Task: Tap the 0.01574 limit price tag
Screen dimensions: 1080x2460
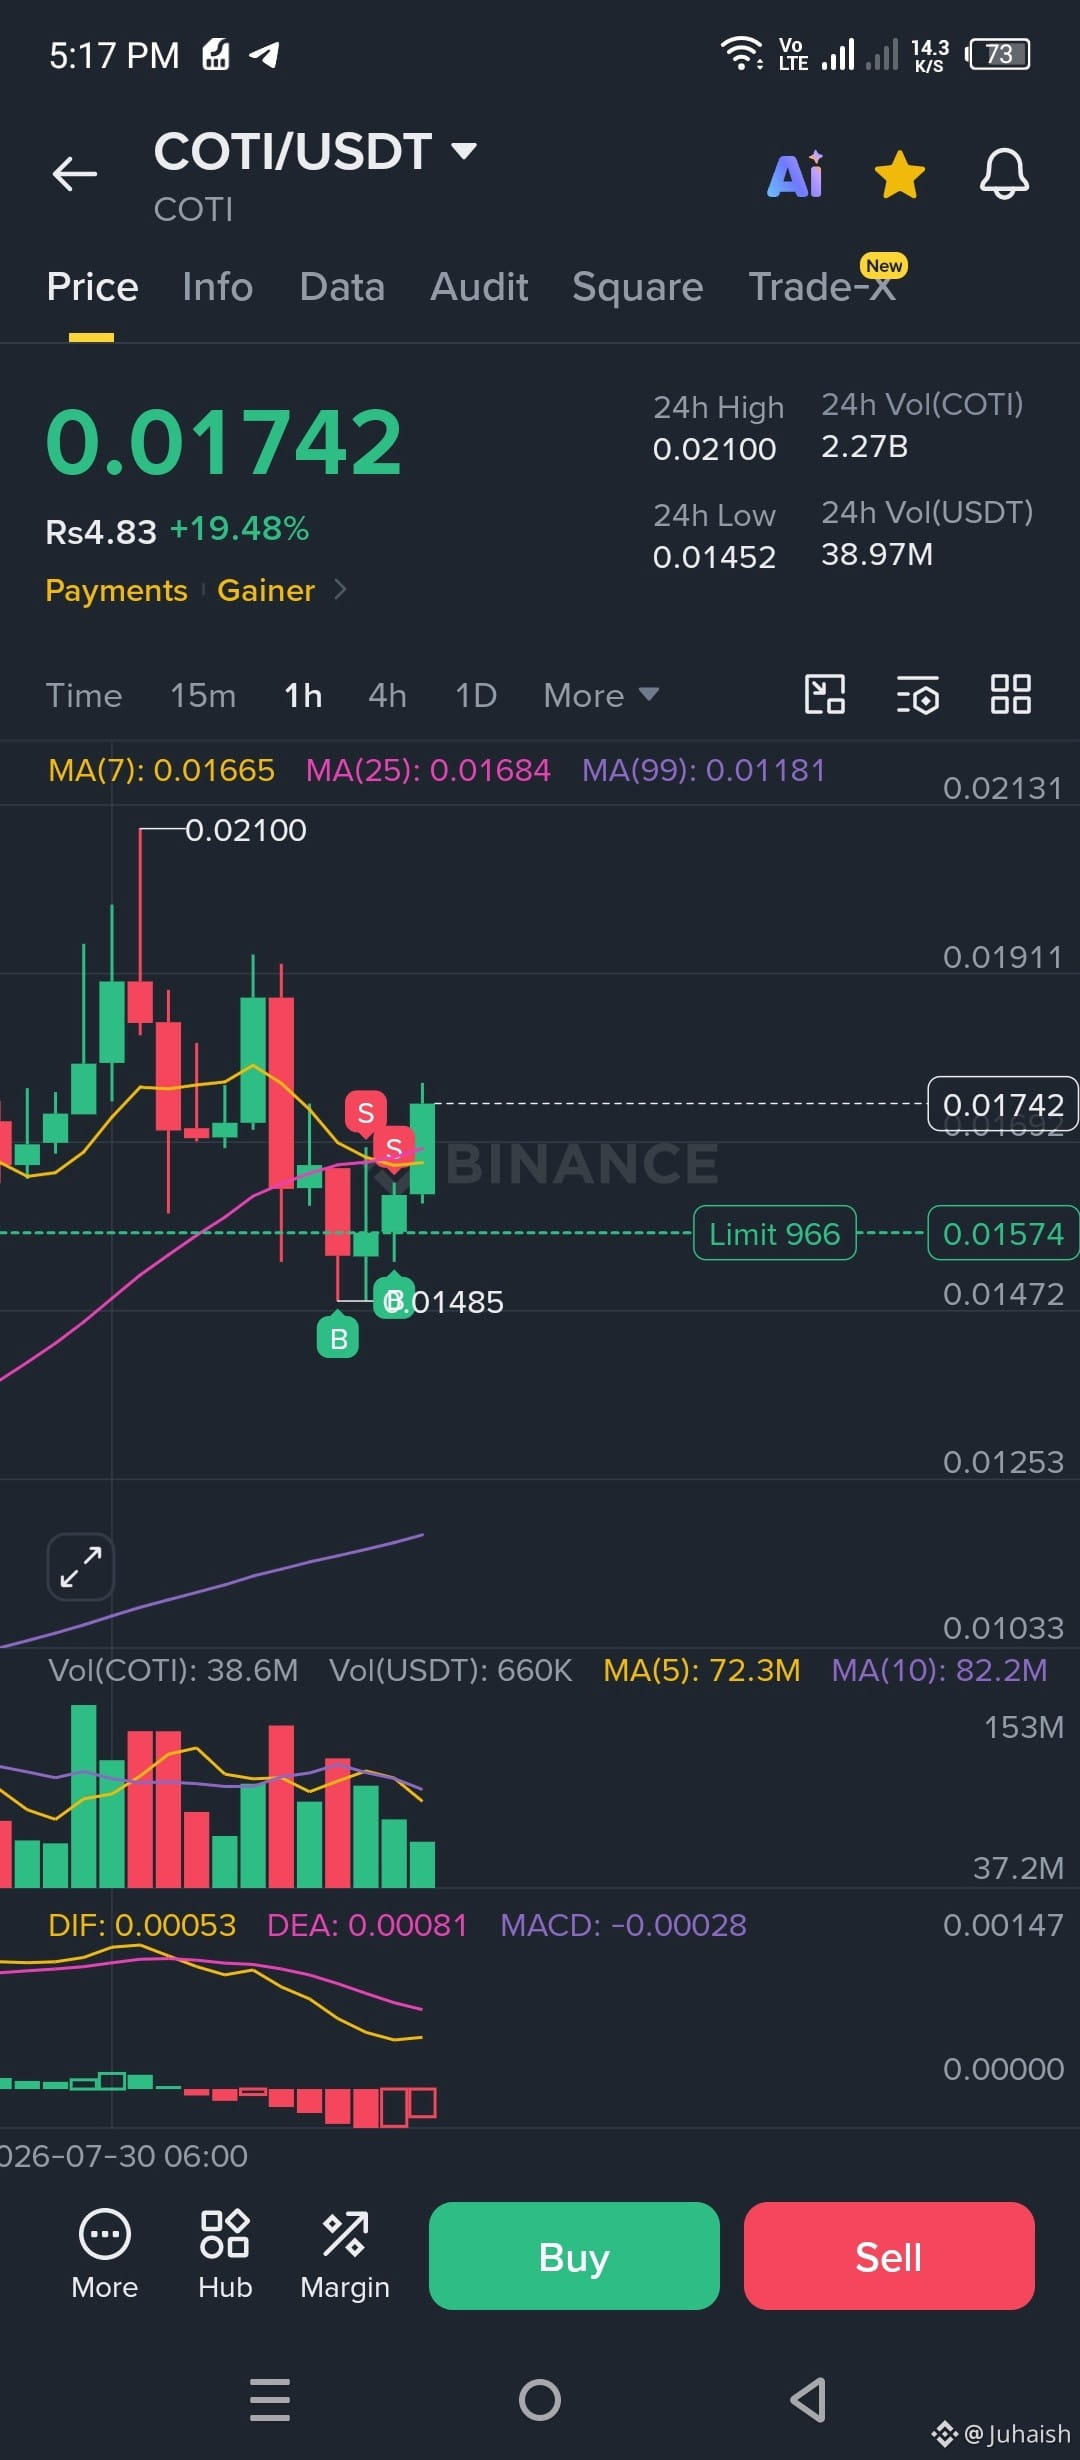Action: tap(1003, 1233)
